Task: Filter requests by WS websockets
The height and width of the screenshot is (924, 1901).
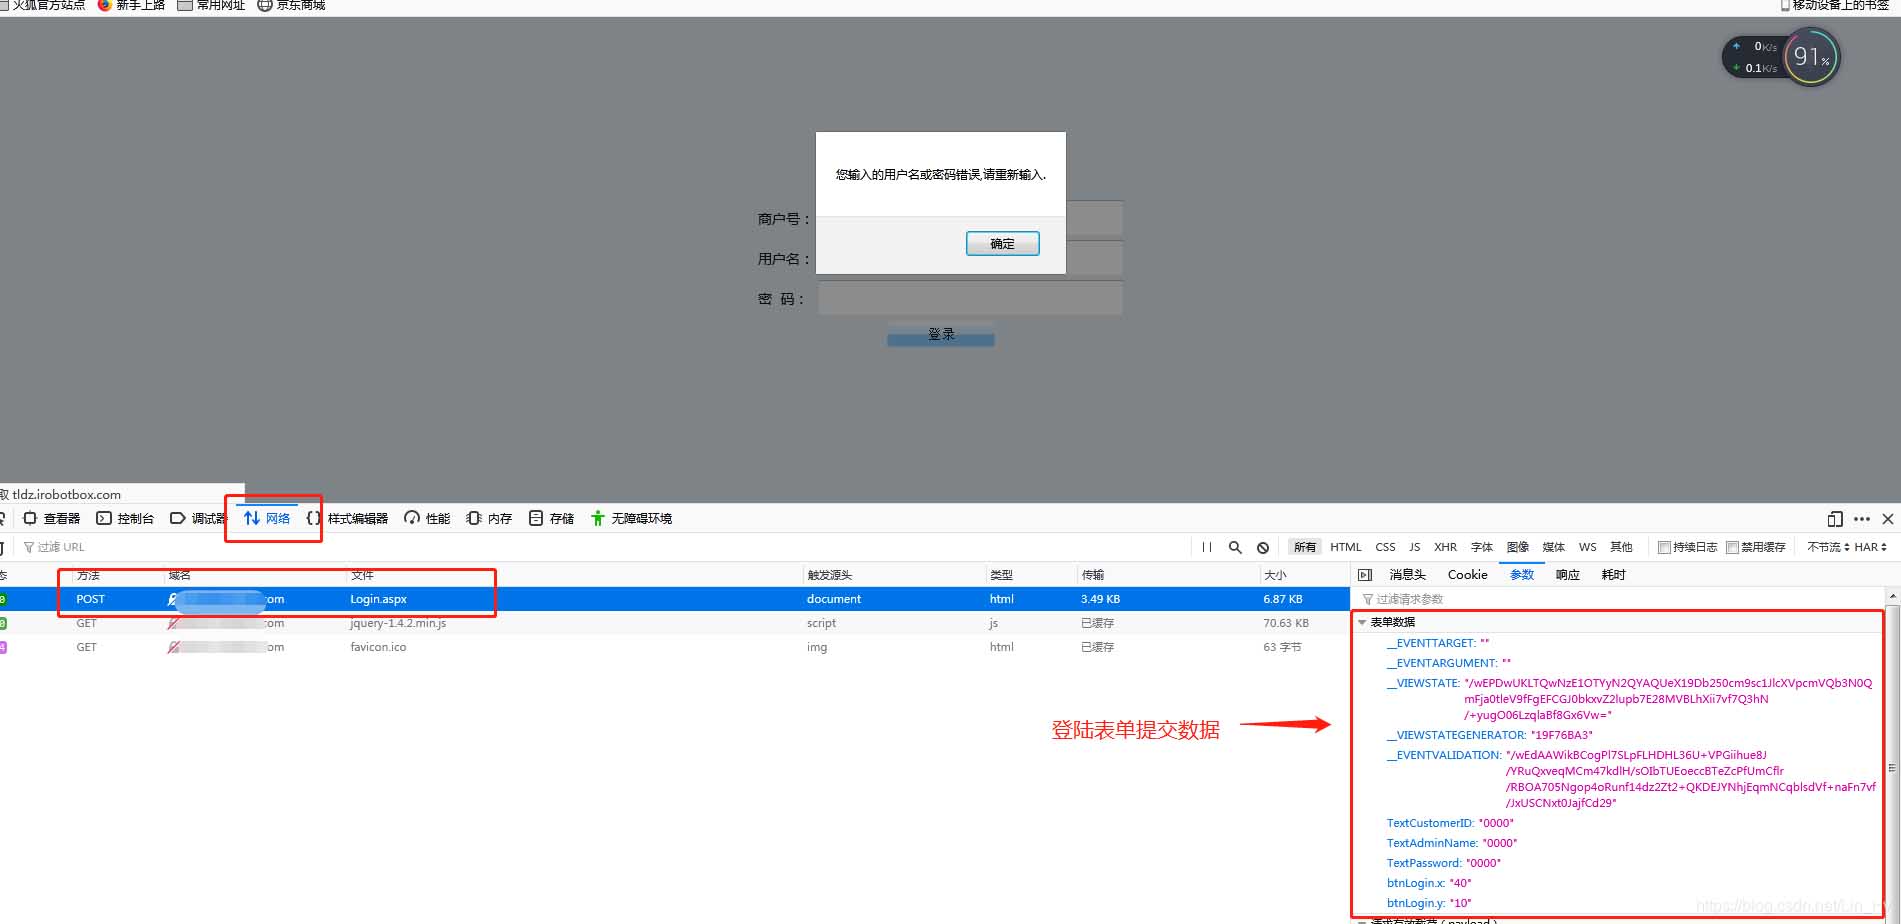Action: click(x=1587, y=547)
